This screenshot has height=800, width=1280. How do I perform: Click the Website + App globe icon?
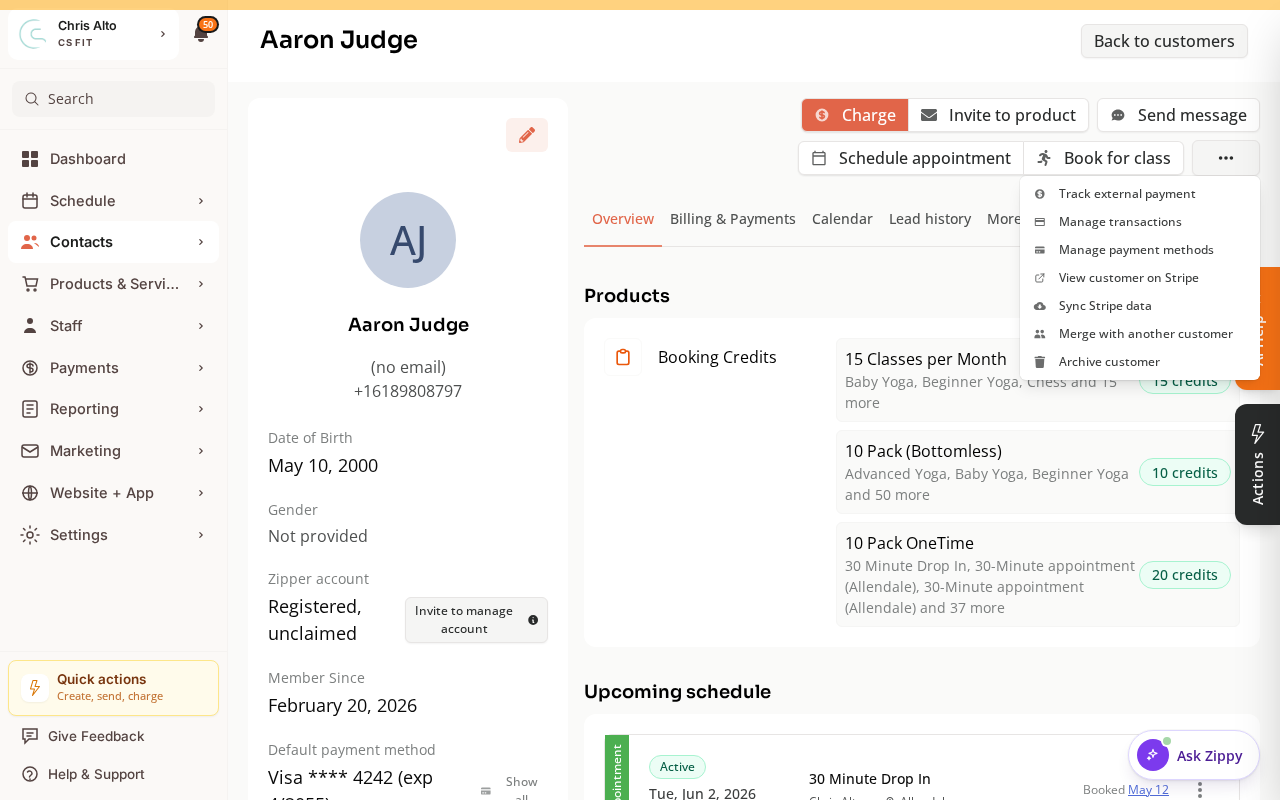[30, 493]
